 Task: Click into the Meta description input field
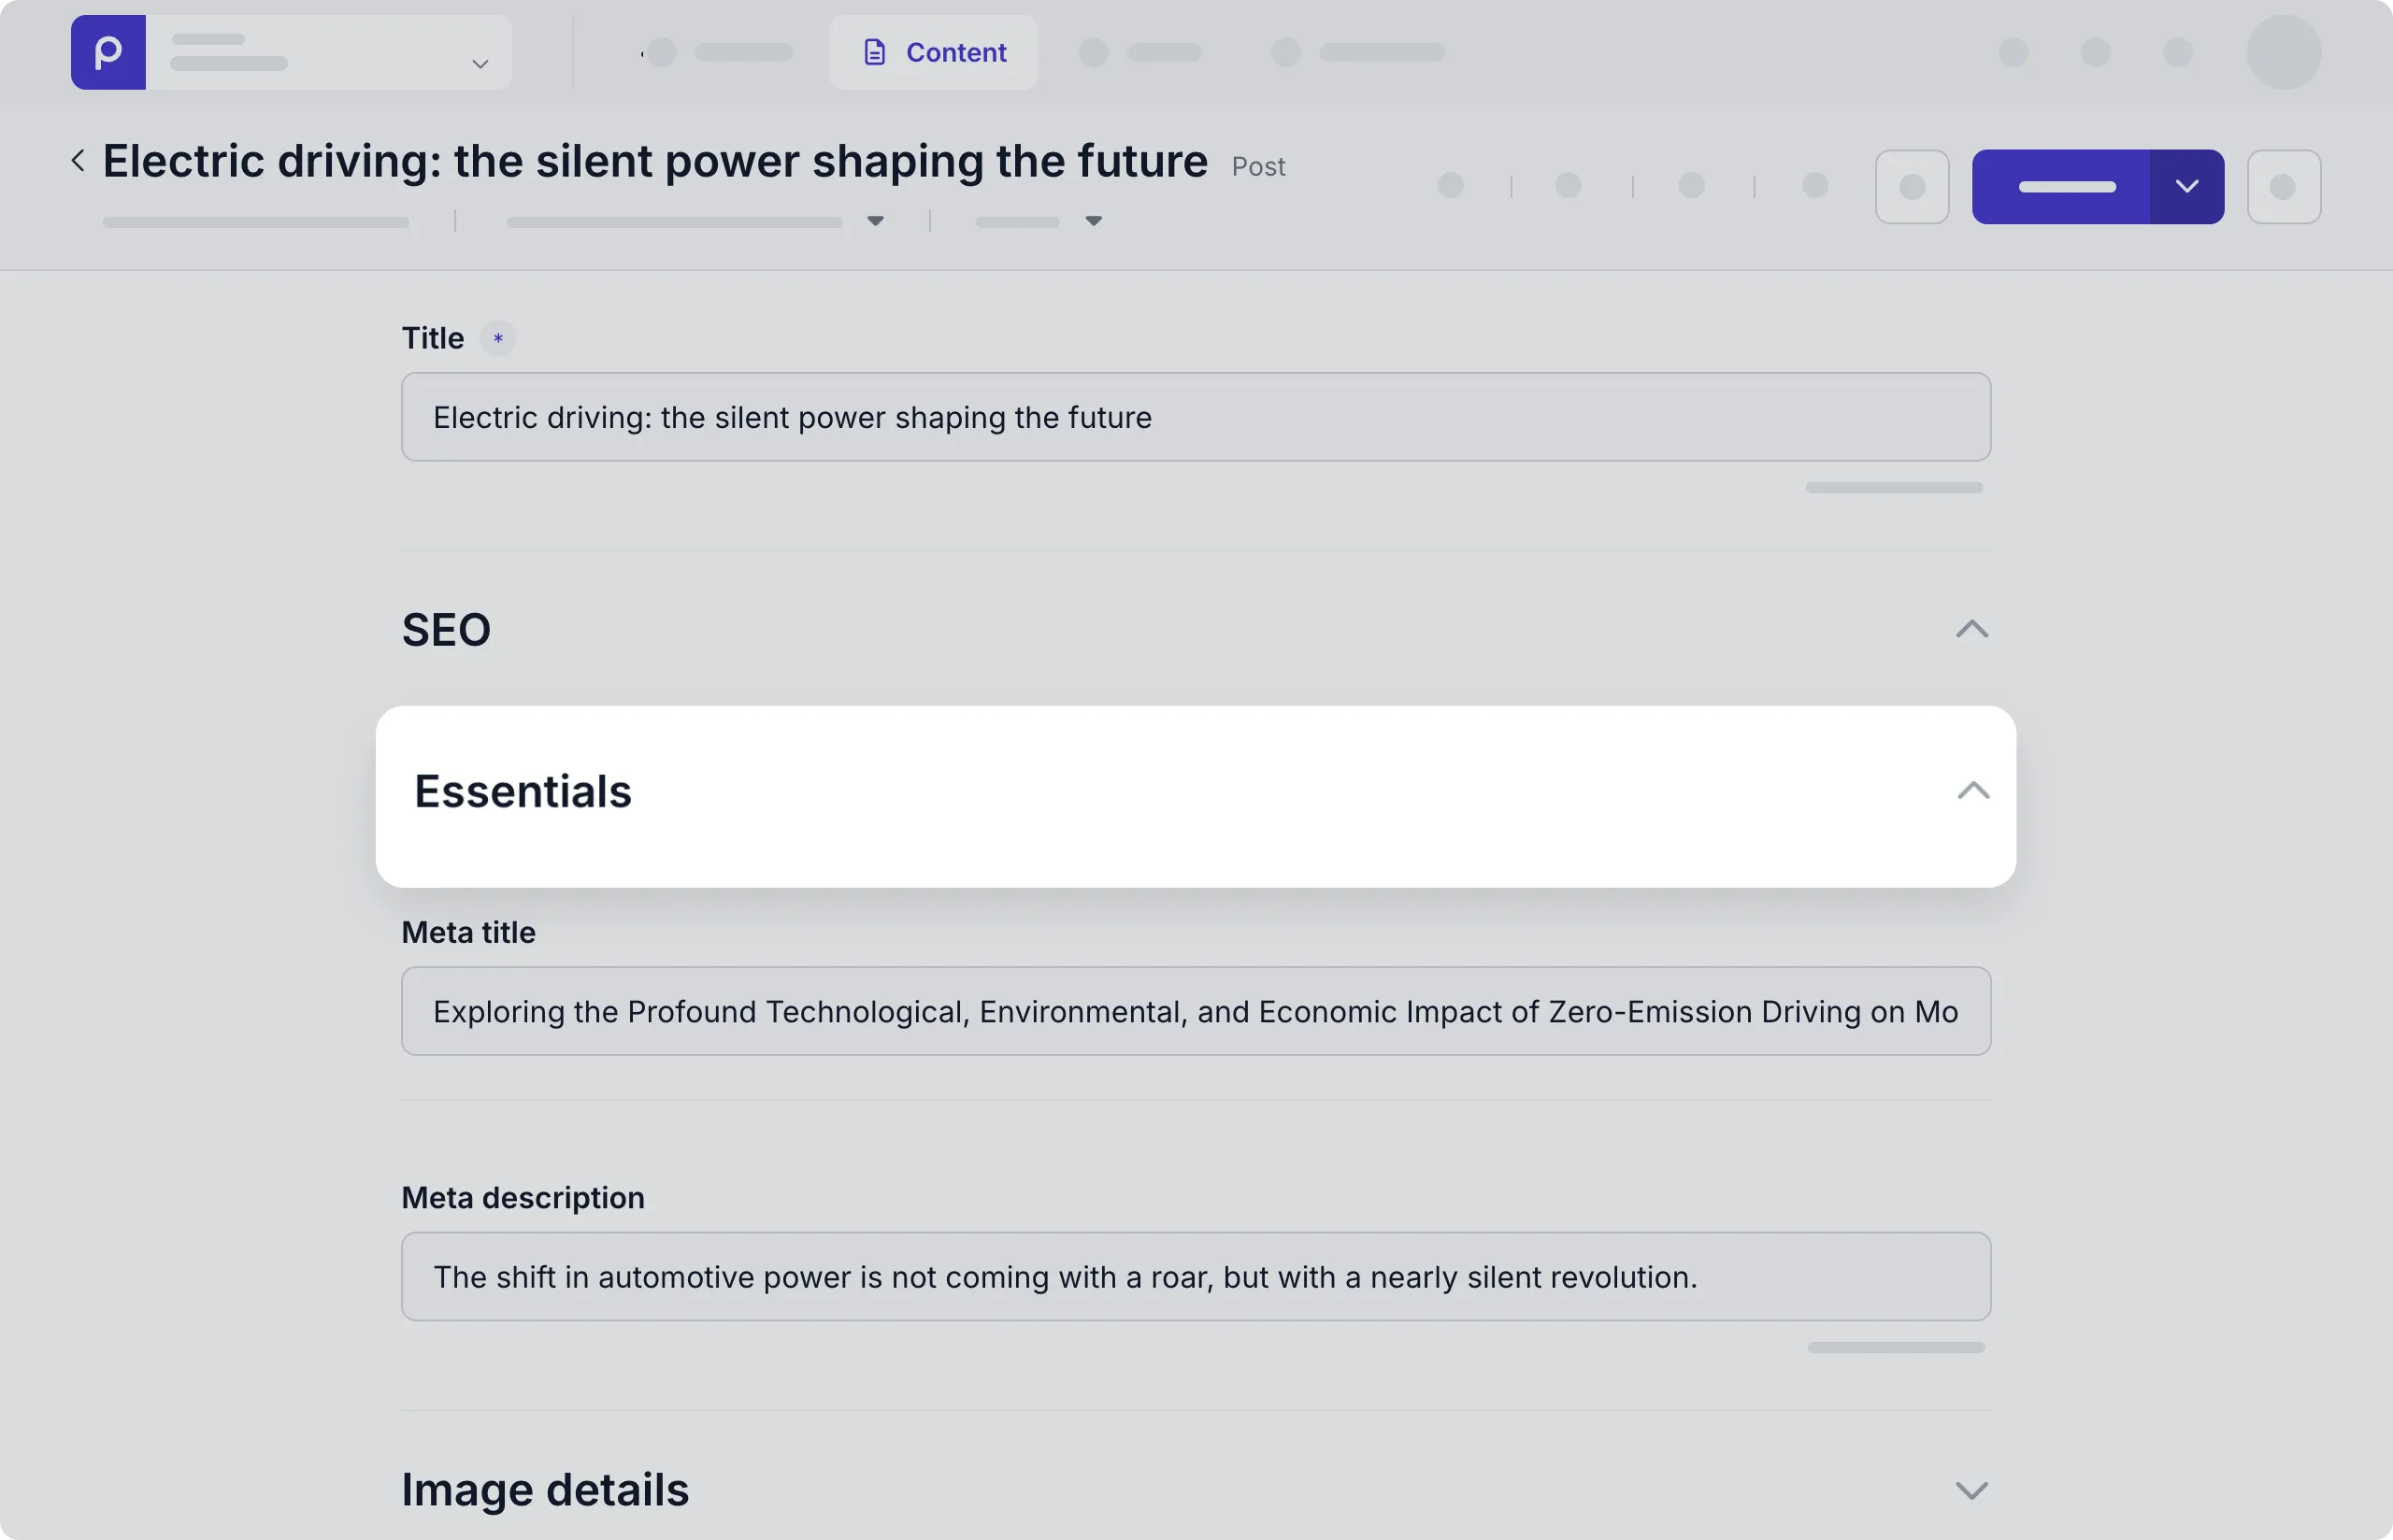point(1196,1277)
